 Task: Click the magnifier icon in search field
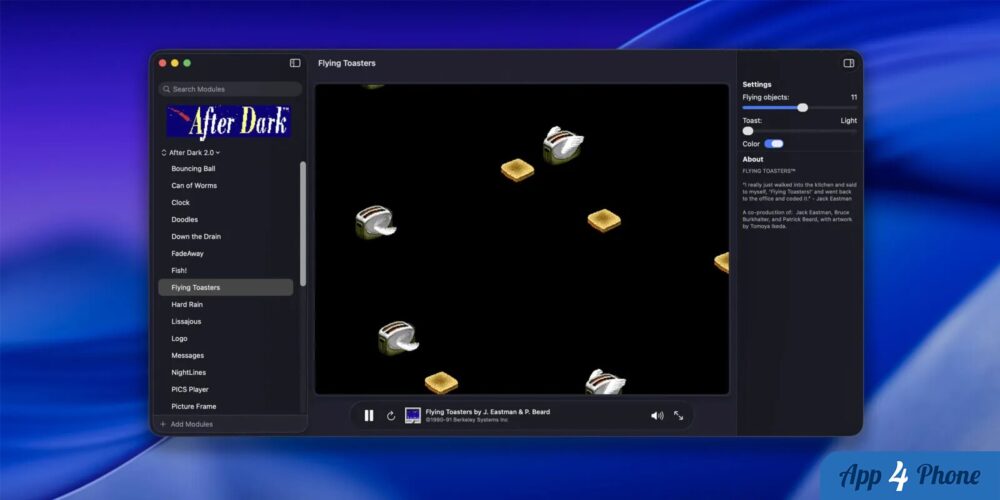pyautogui.click(x=166, y=89)
